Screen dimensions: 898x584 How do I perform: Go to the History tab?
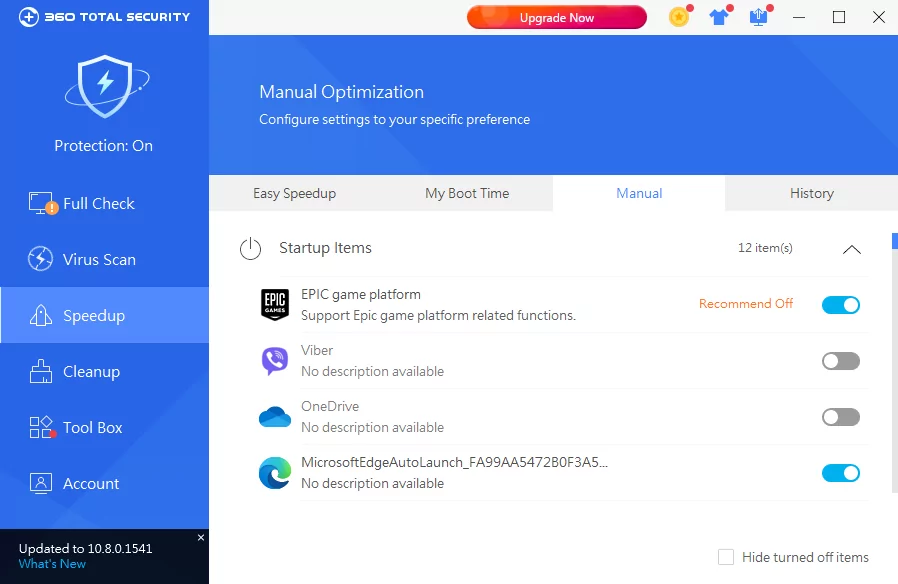pos(812,194)
